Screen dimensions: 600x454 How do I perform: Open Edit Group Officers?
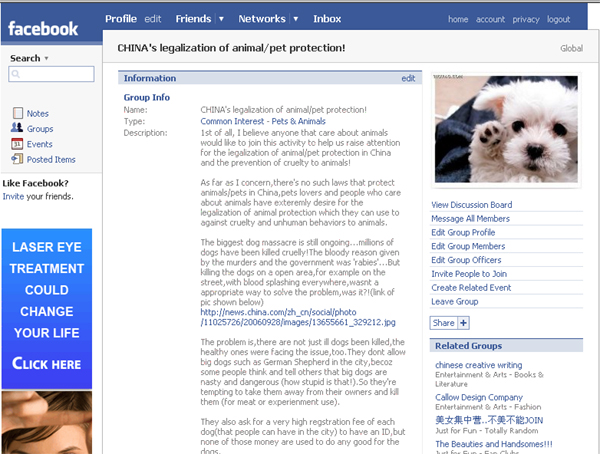click(466, 260)
